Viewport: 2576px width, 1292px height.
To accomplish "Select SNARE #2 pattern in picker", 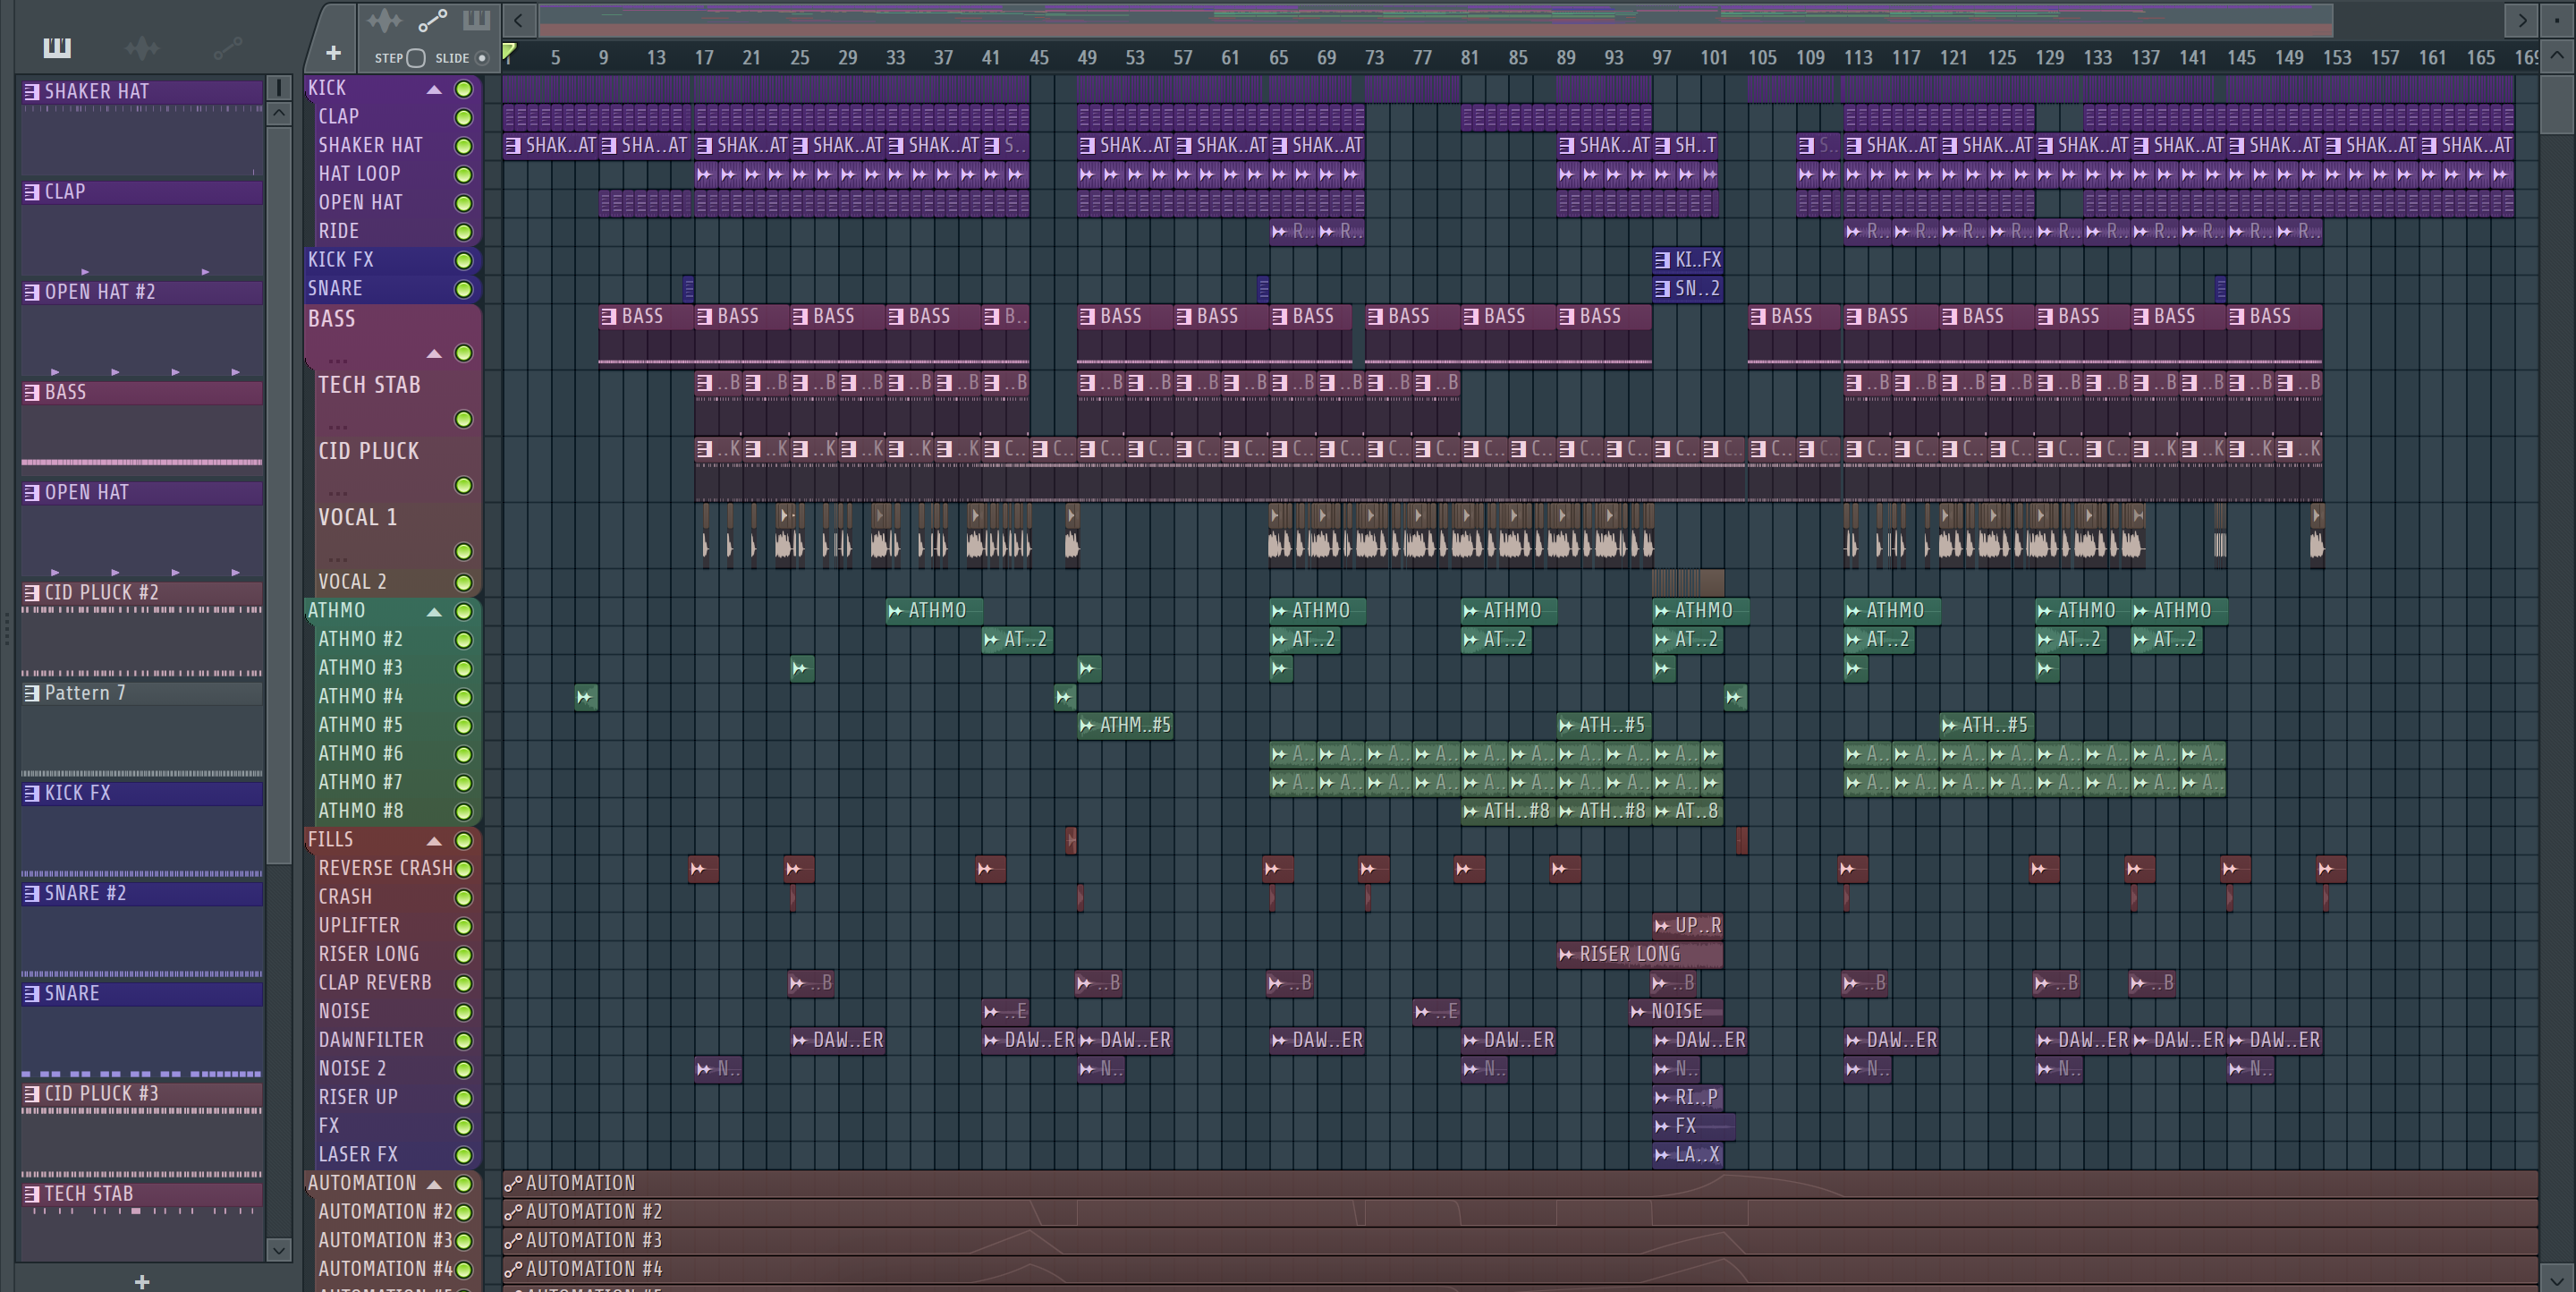I will click(142, 893).
